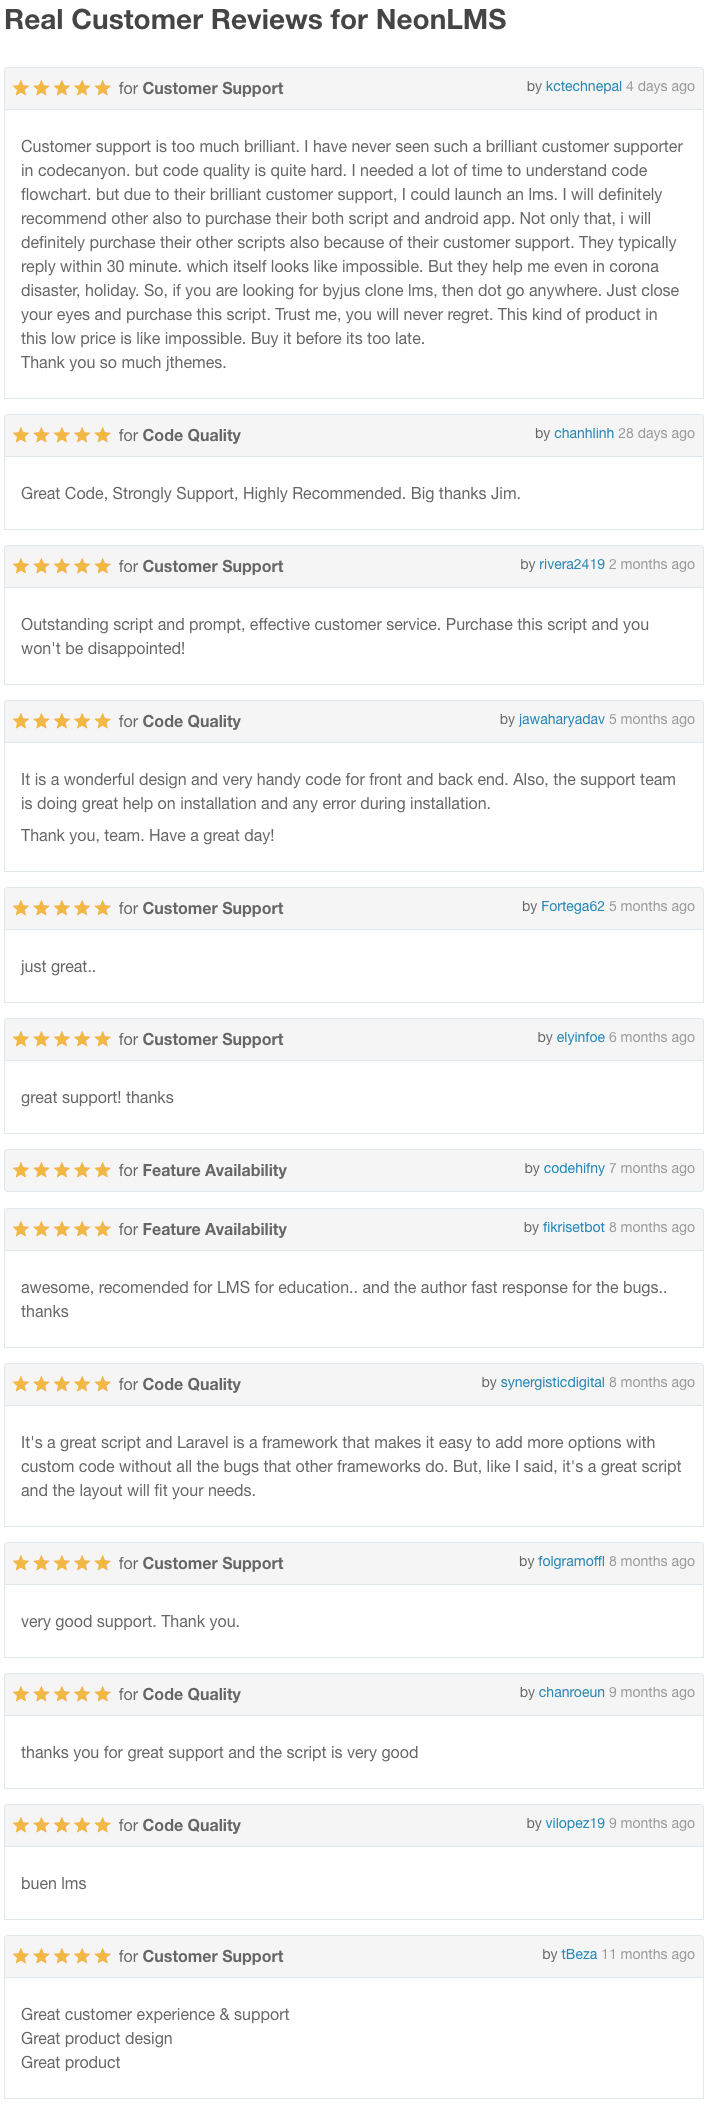Click the synergisticdigital username link
Viewport: 711px width, 2116px height.
[x=553, y=1383]
